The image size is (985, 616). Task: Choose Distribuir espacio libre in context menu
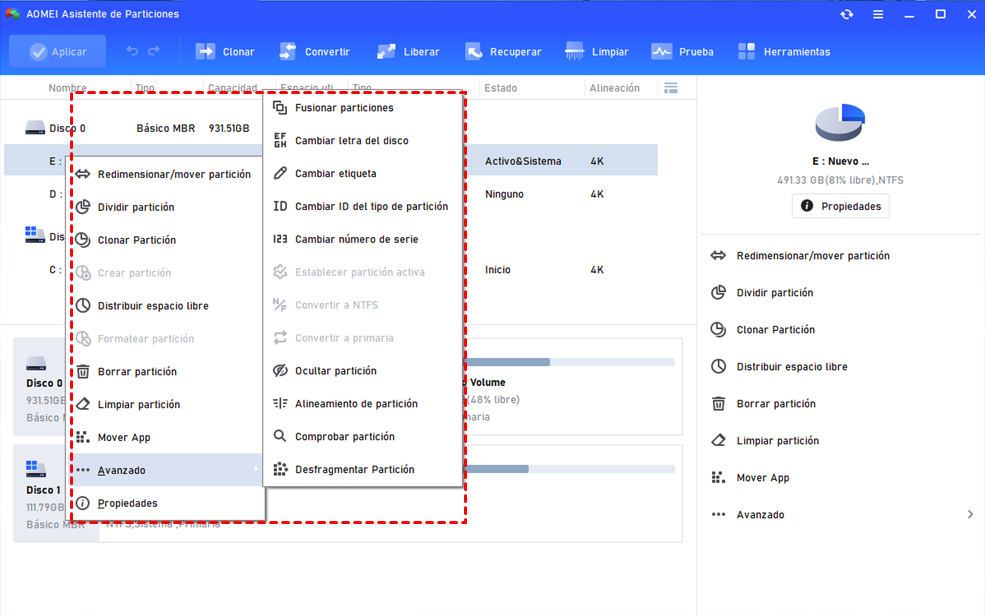click(166, 306)
